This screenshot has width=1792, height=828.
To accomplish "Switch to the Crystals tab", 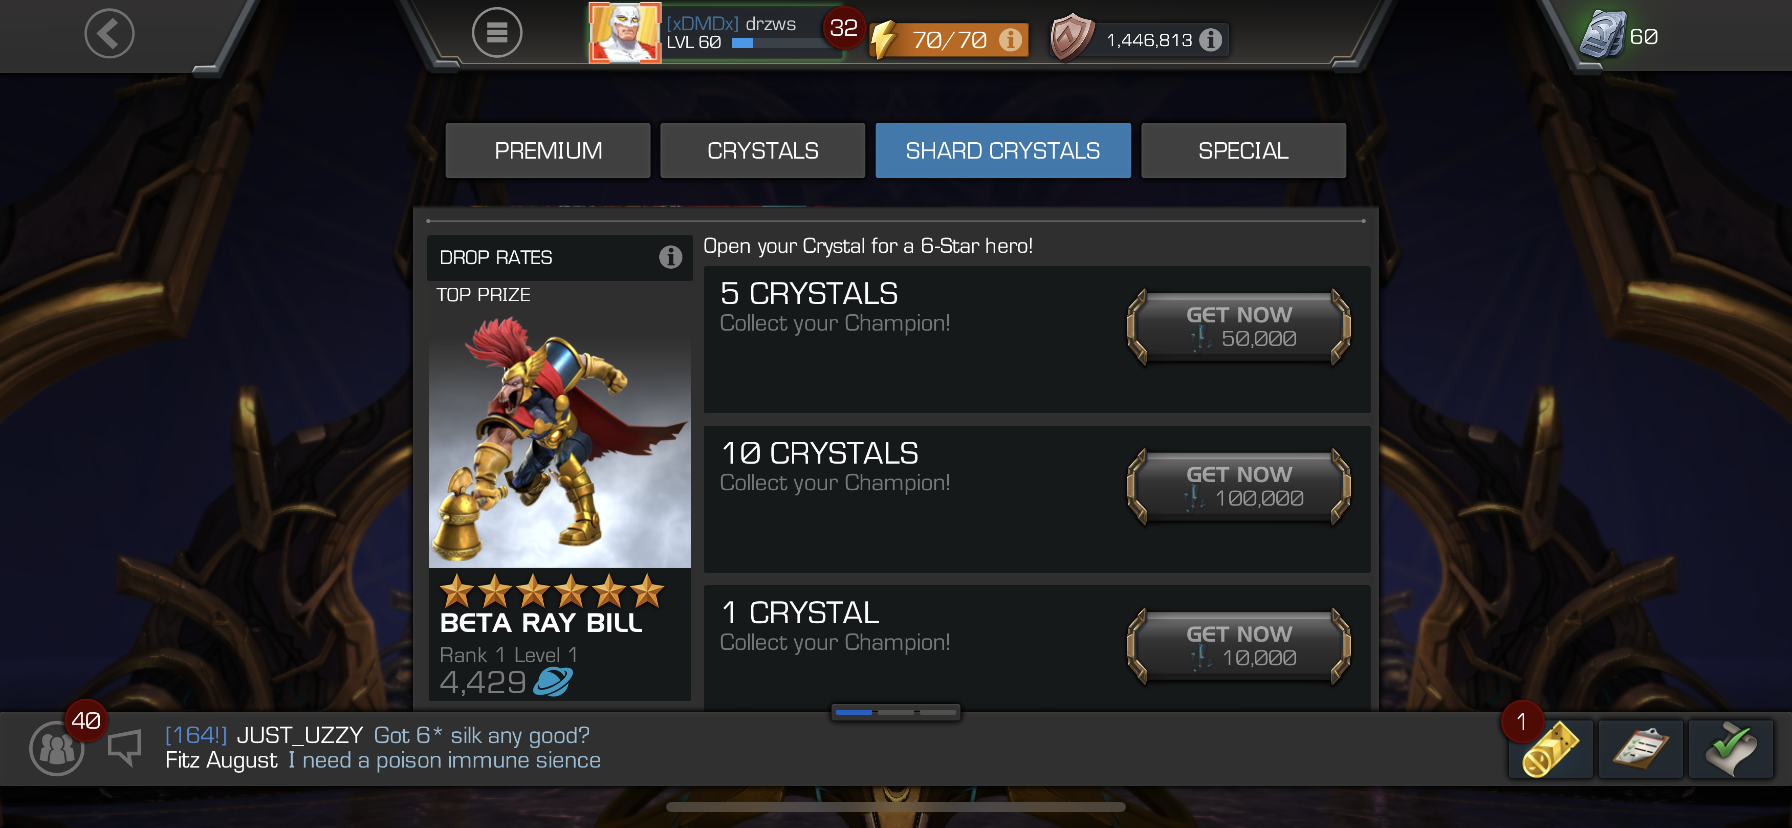I will [763, 151].
